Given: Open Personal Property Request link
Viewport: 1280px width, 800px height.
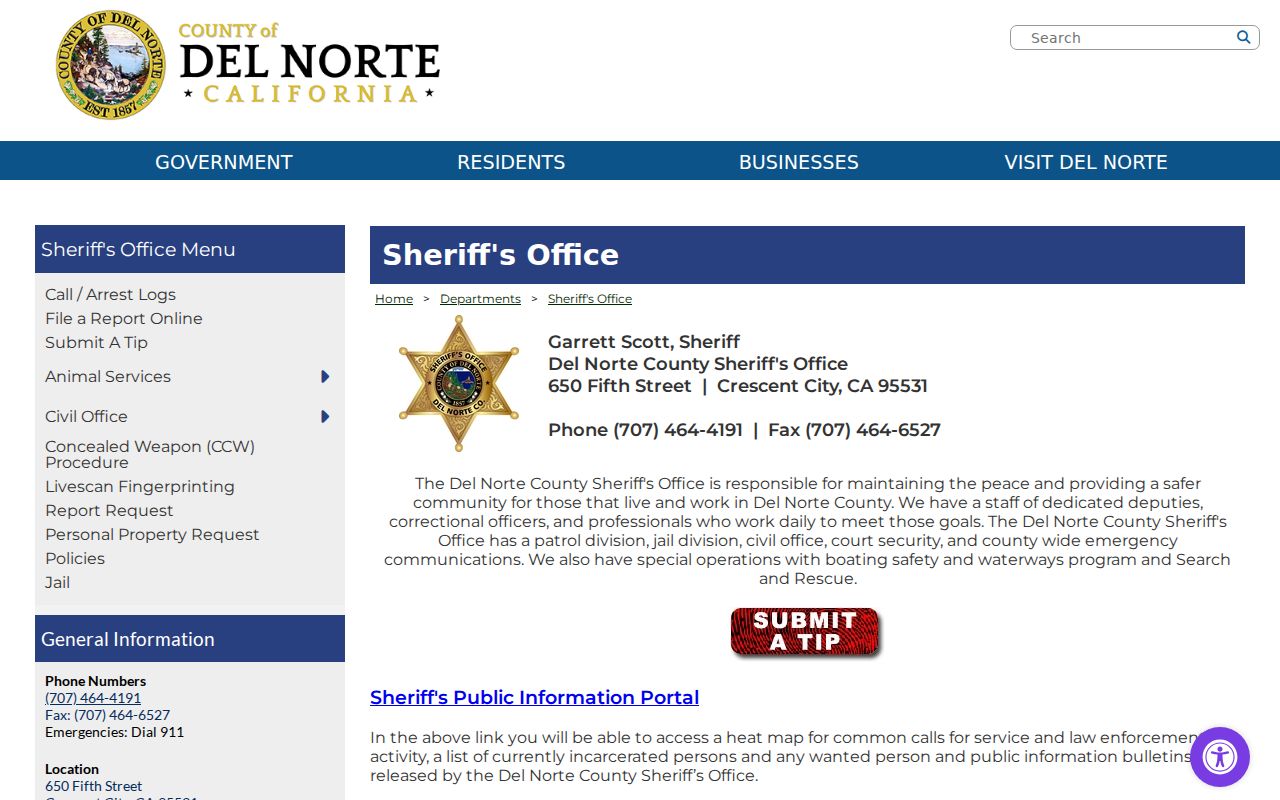Looking at the screenshot, I should click(x=152, y=534).
